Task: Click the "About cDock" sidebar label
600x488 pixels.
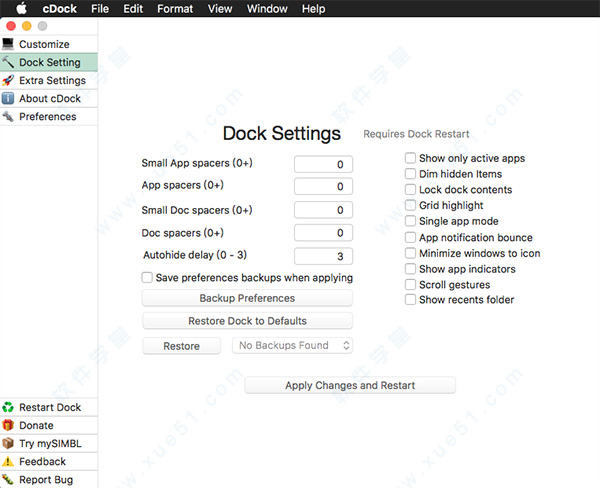Action: coord(50,98)
